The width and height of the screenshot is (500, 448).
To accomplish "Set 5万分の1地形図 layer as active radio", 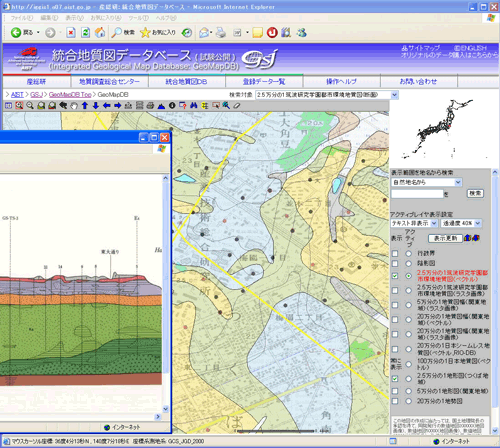I will (x=408, y=391).
